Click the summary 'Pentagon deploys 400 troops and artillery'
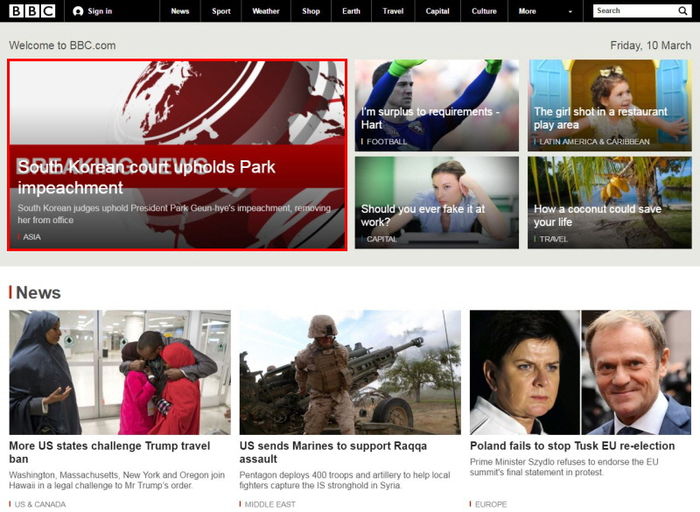This screenshot has width=700, height=512. coord(345,480)
